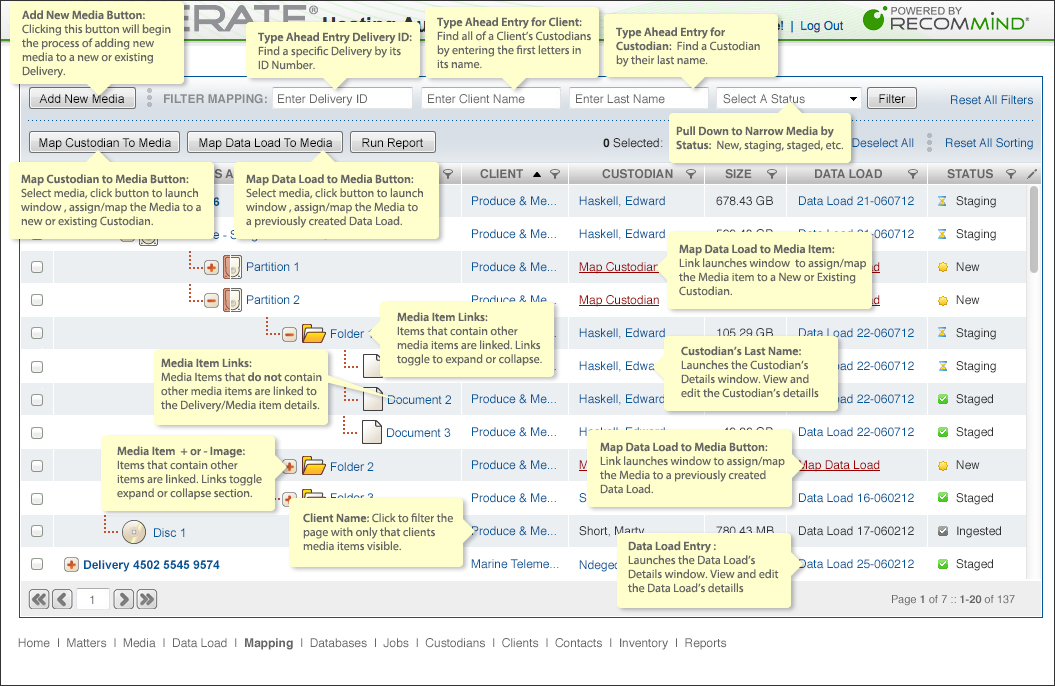Screen dimensions: 1055x686
Task: Open Data Load in the footer navigation
Action: 200,643
